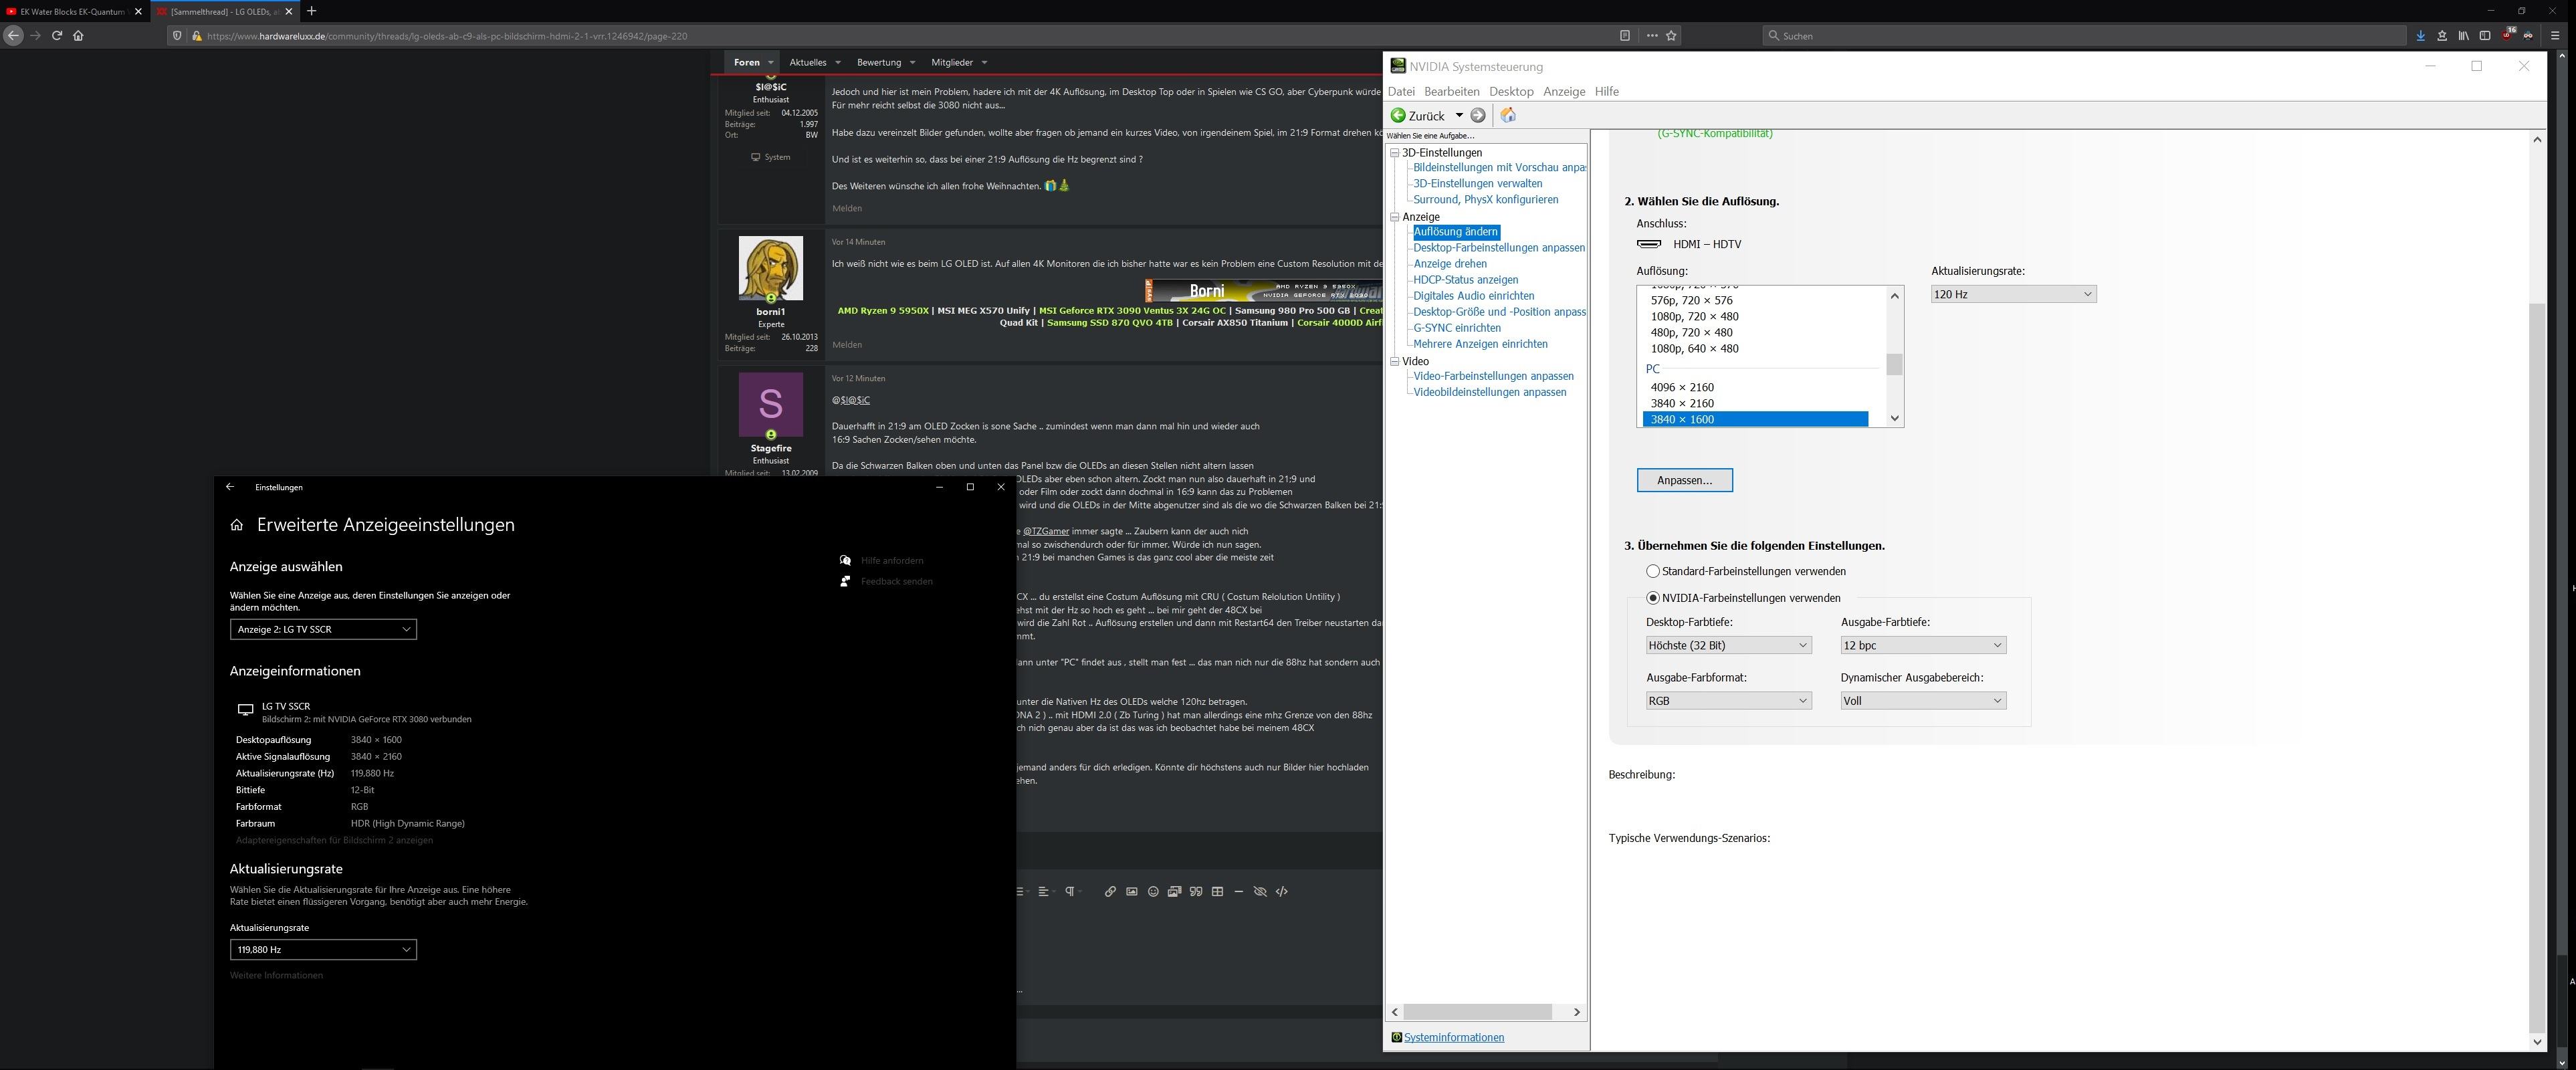Open uBlock Origin extension icon
Viewport: 2576px width, 1070px height.
coord(2507,35)
